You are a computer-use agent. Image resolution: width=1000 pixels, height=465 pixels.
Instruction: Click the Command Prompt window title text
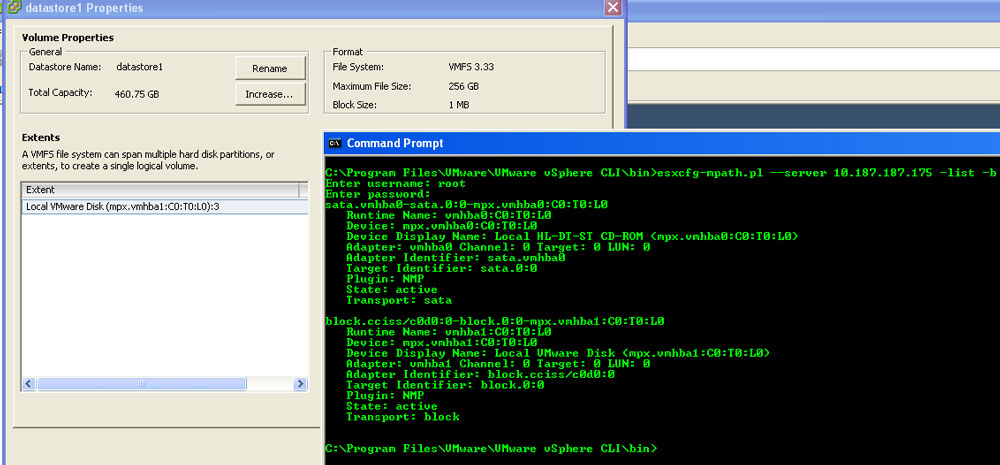[395, 143]
